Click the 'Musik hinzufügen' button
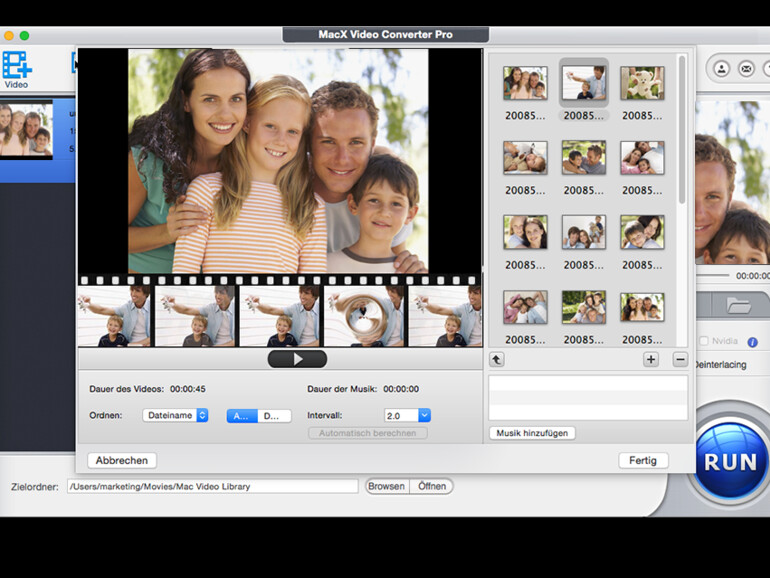The width and height of the screenshot is (770, 578). pyautogui.click(x=532, y=433)
